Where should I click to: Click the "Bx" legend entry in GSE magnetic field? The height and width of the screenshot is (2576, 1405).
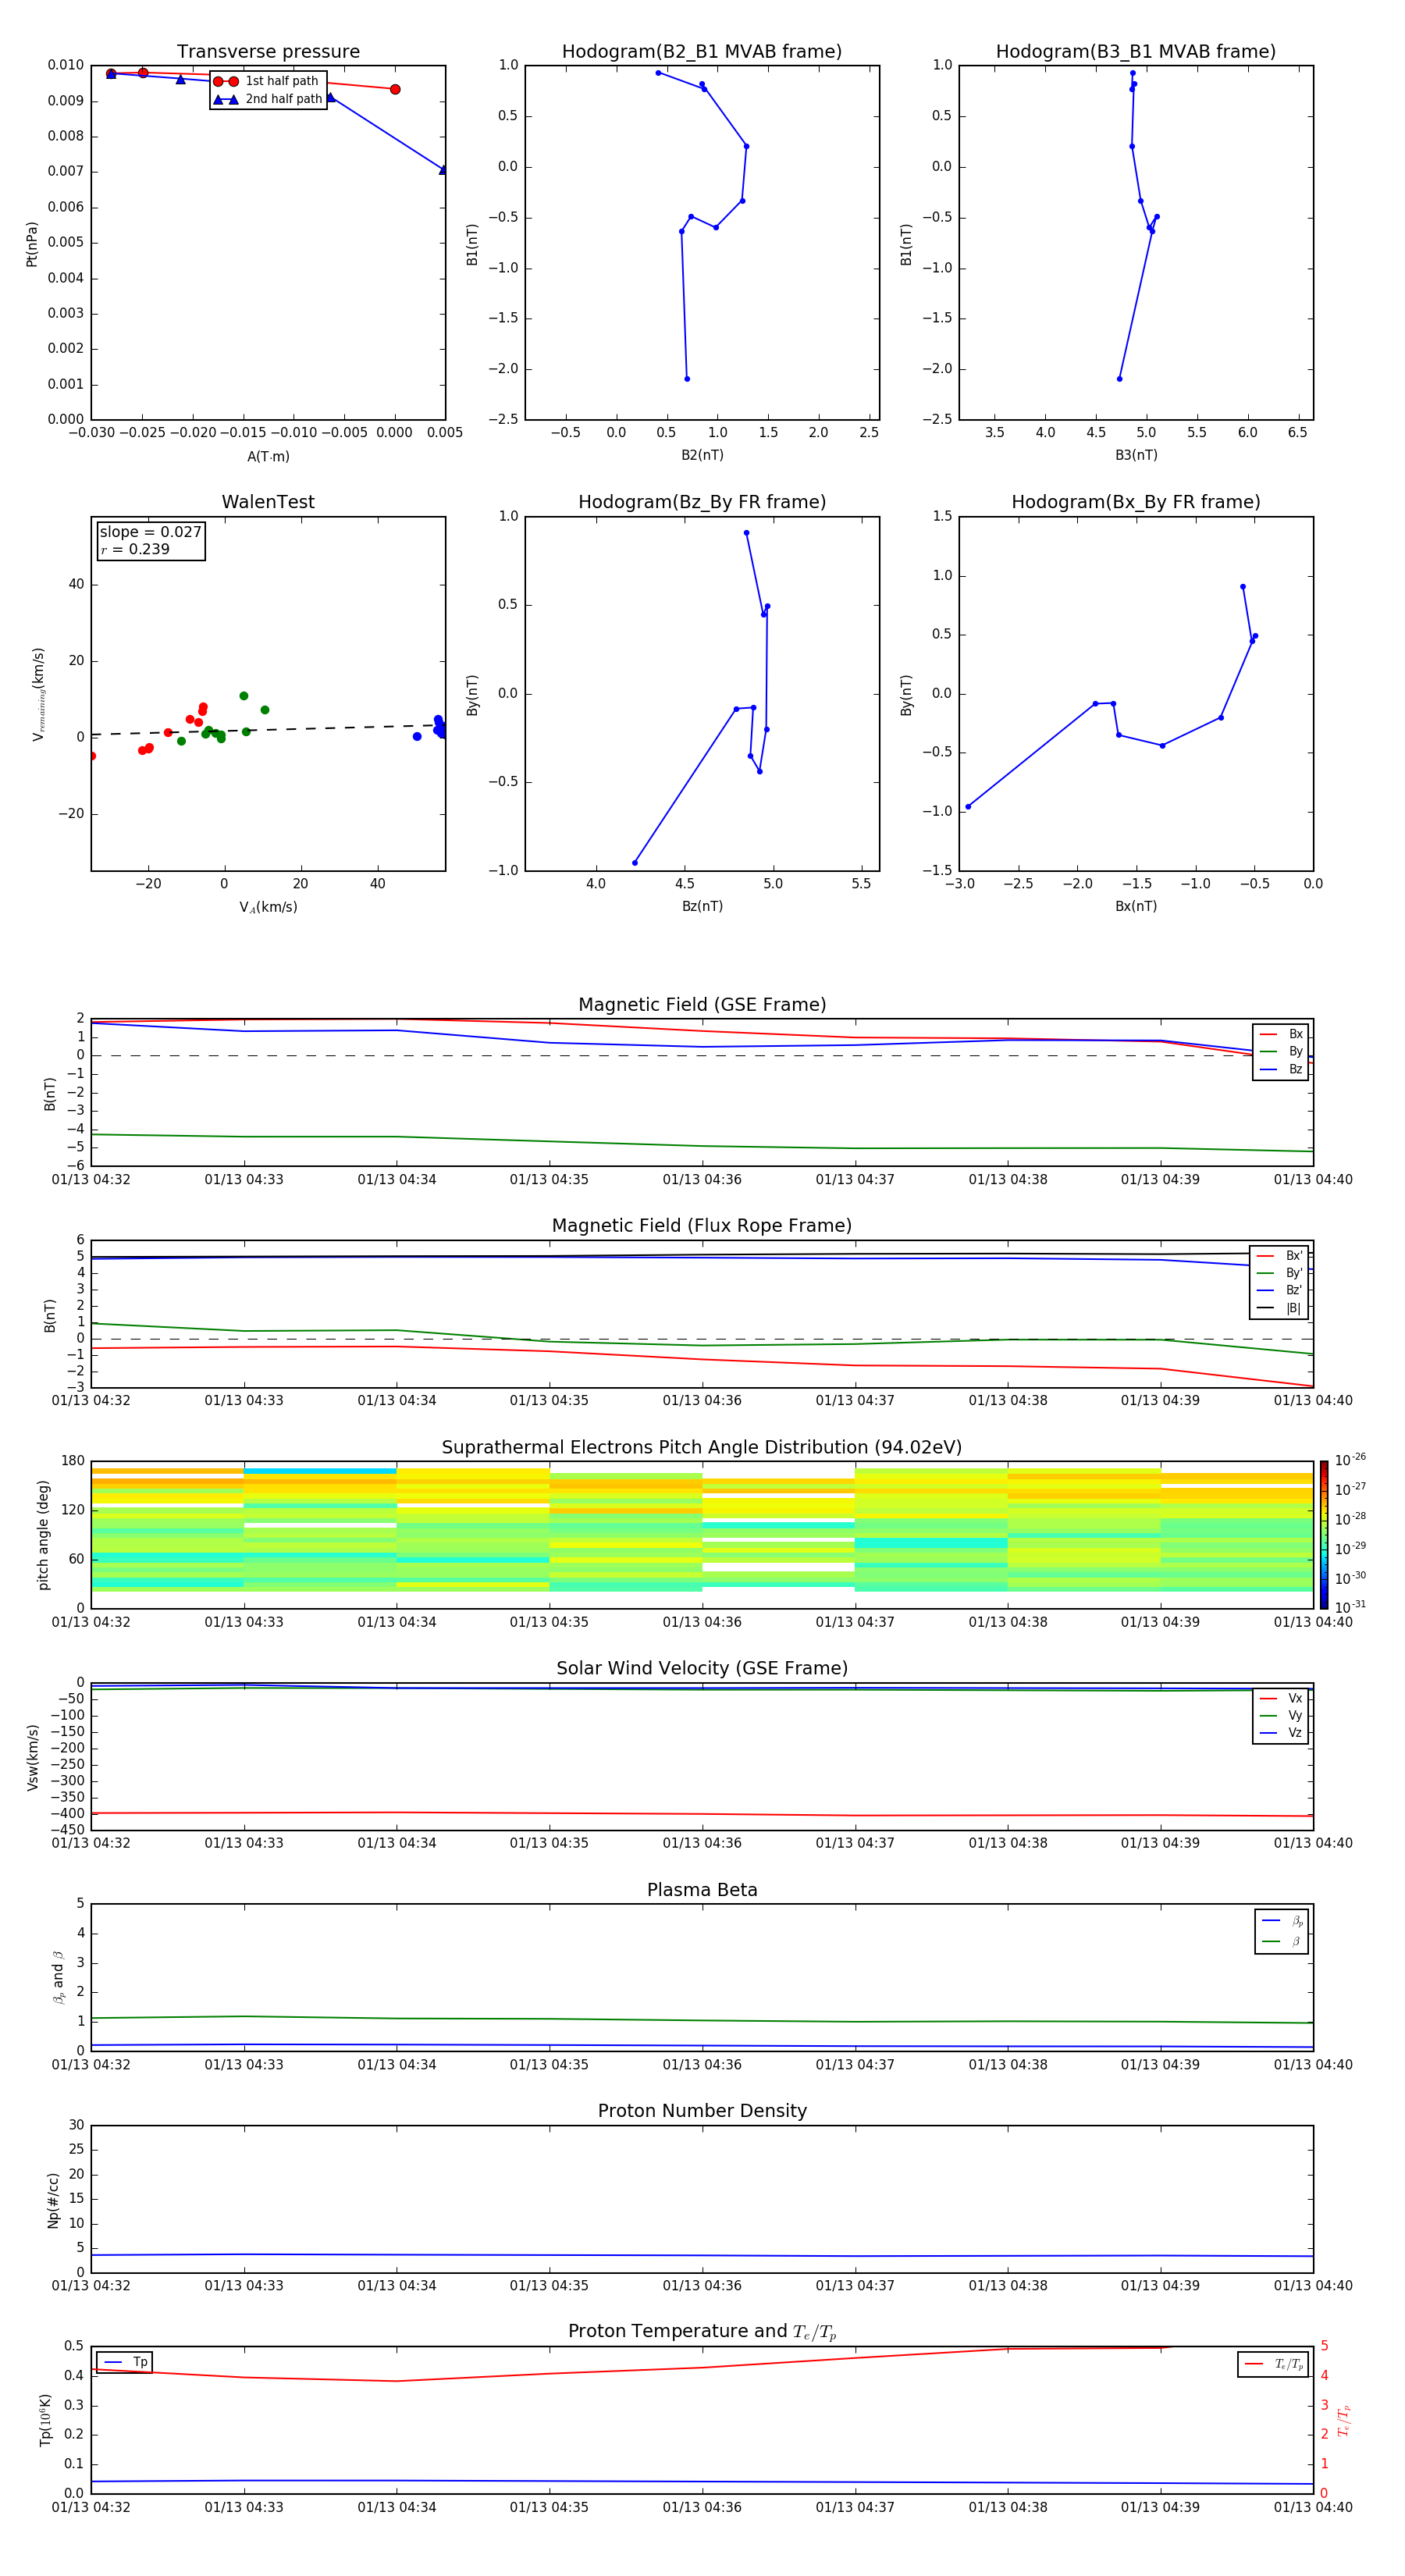1282,1034
